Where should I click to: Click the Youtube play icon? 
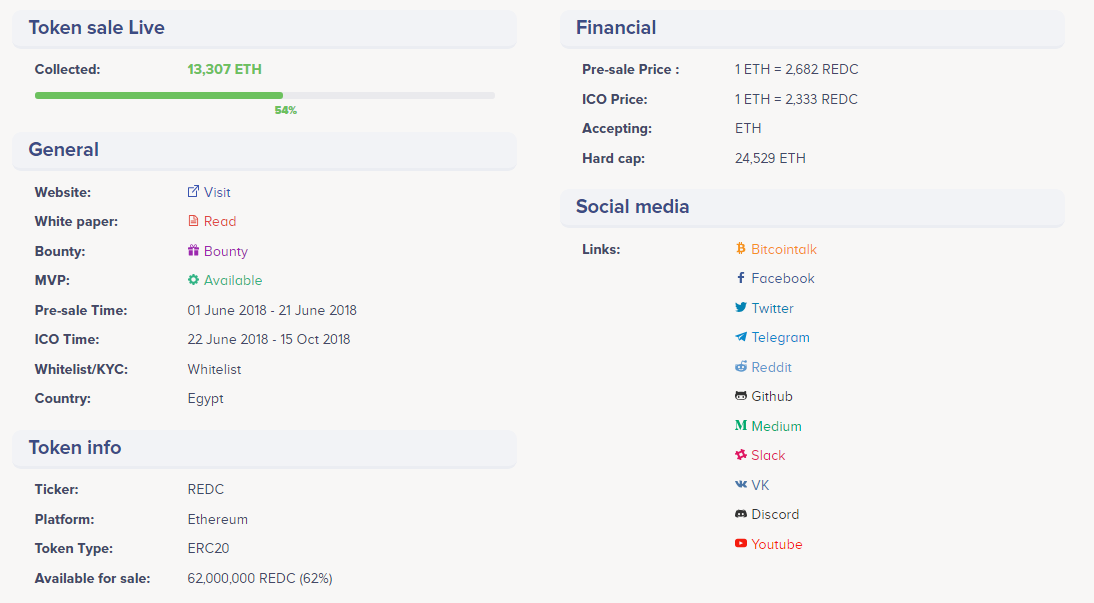click(x=741, y=543)
